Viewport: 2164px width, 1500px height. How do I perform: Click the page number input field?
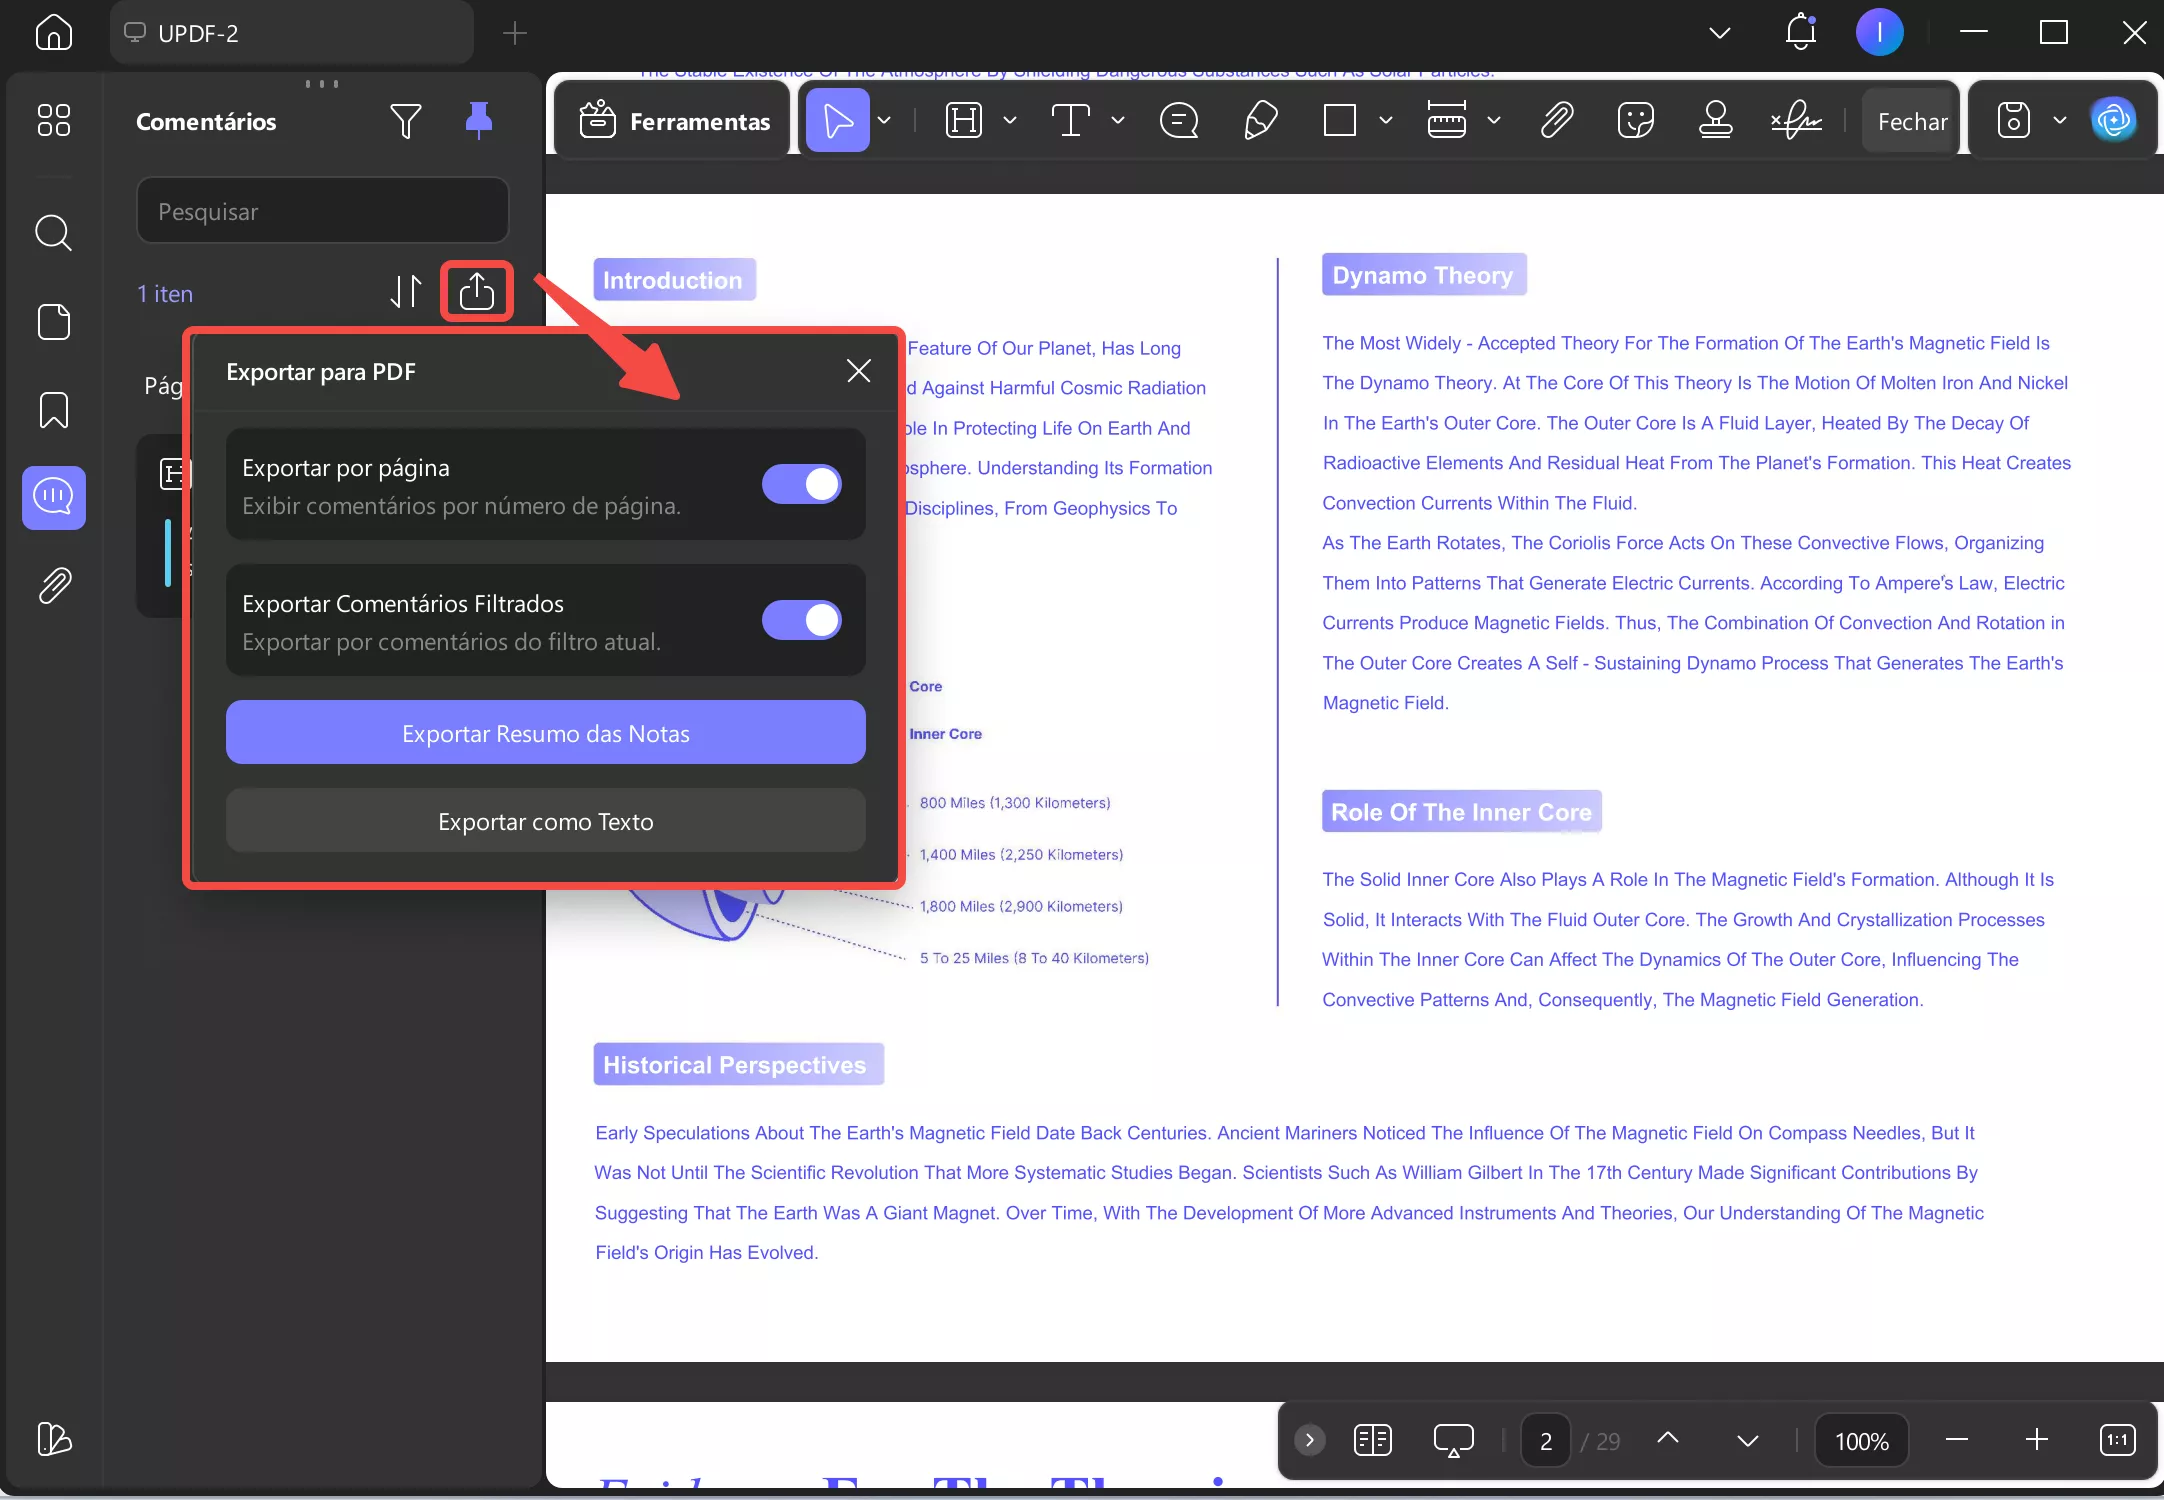click(1545, 1440)
